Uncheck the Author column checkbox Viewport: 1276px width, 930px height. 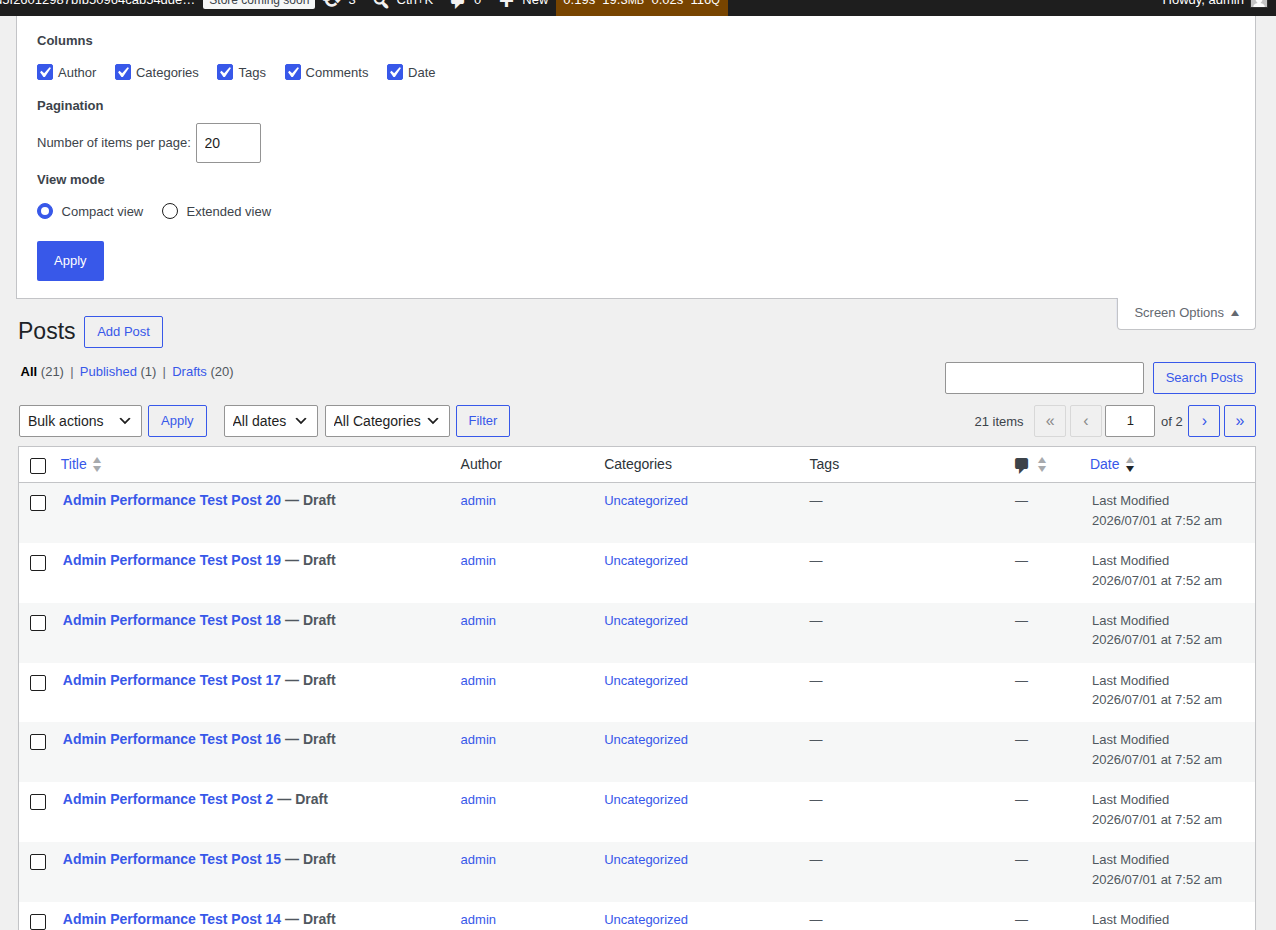coord(45,72)
